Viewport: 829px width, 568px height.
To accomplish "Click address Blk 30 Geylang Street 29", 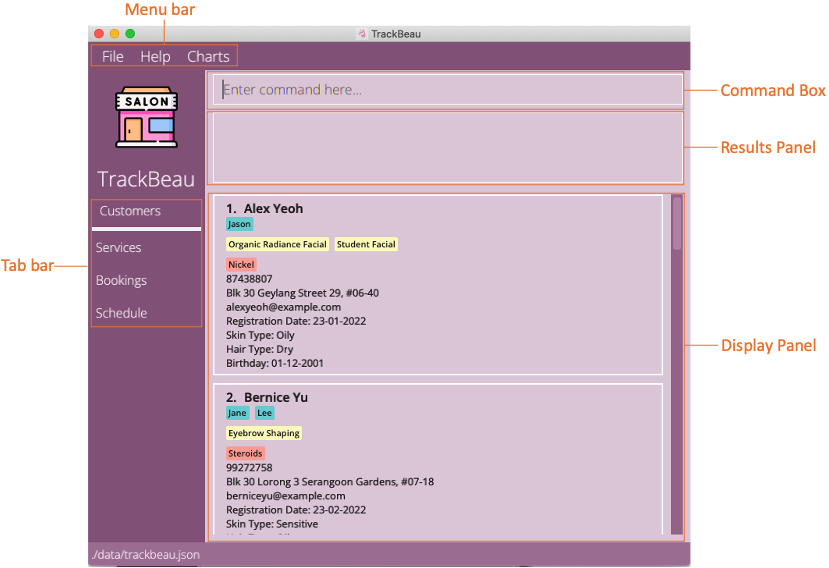I will [x=302, y=293].
